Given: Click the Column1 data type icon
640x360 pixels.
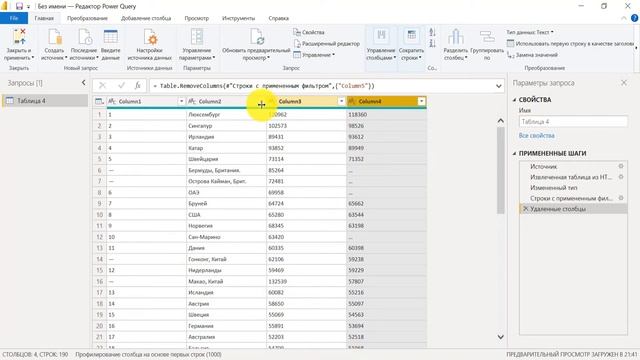Looking at the screenshot, I should point(111,101).
